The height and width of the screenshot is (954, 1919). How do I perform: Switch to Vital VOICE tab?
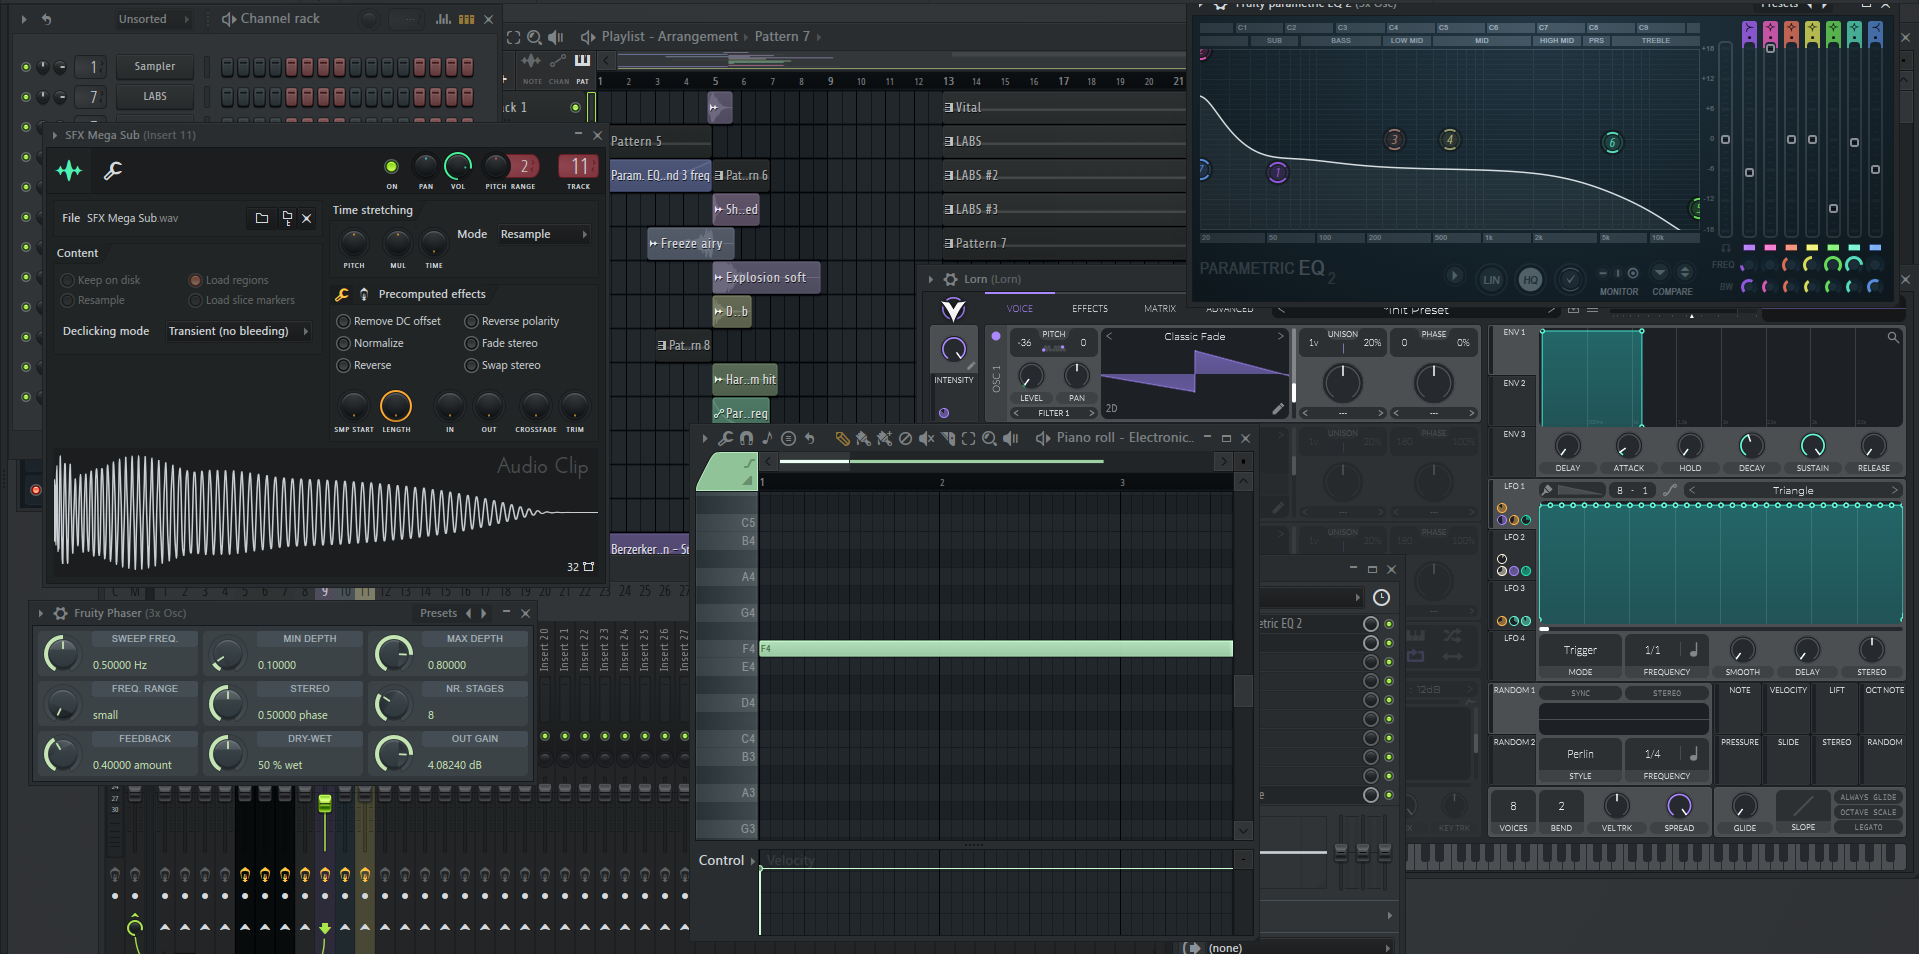point(1020,309)
